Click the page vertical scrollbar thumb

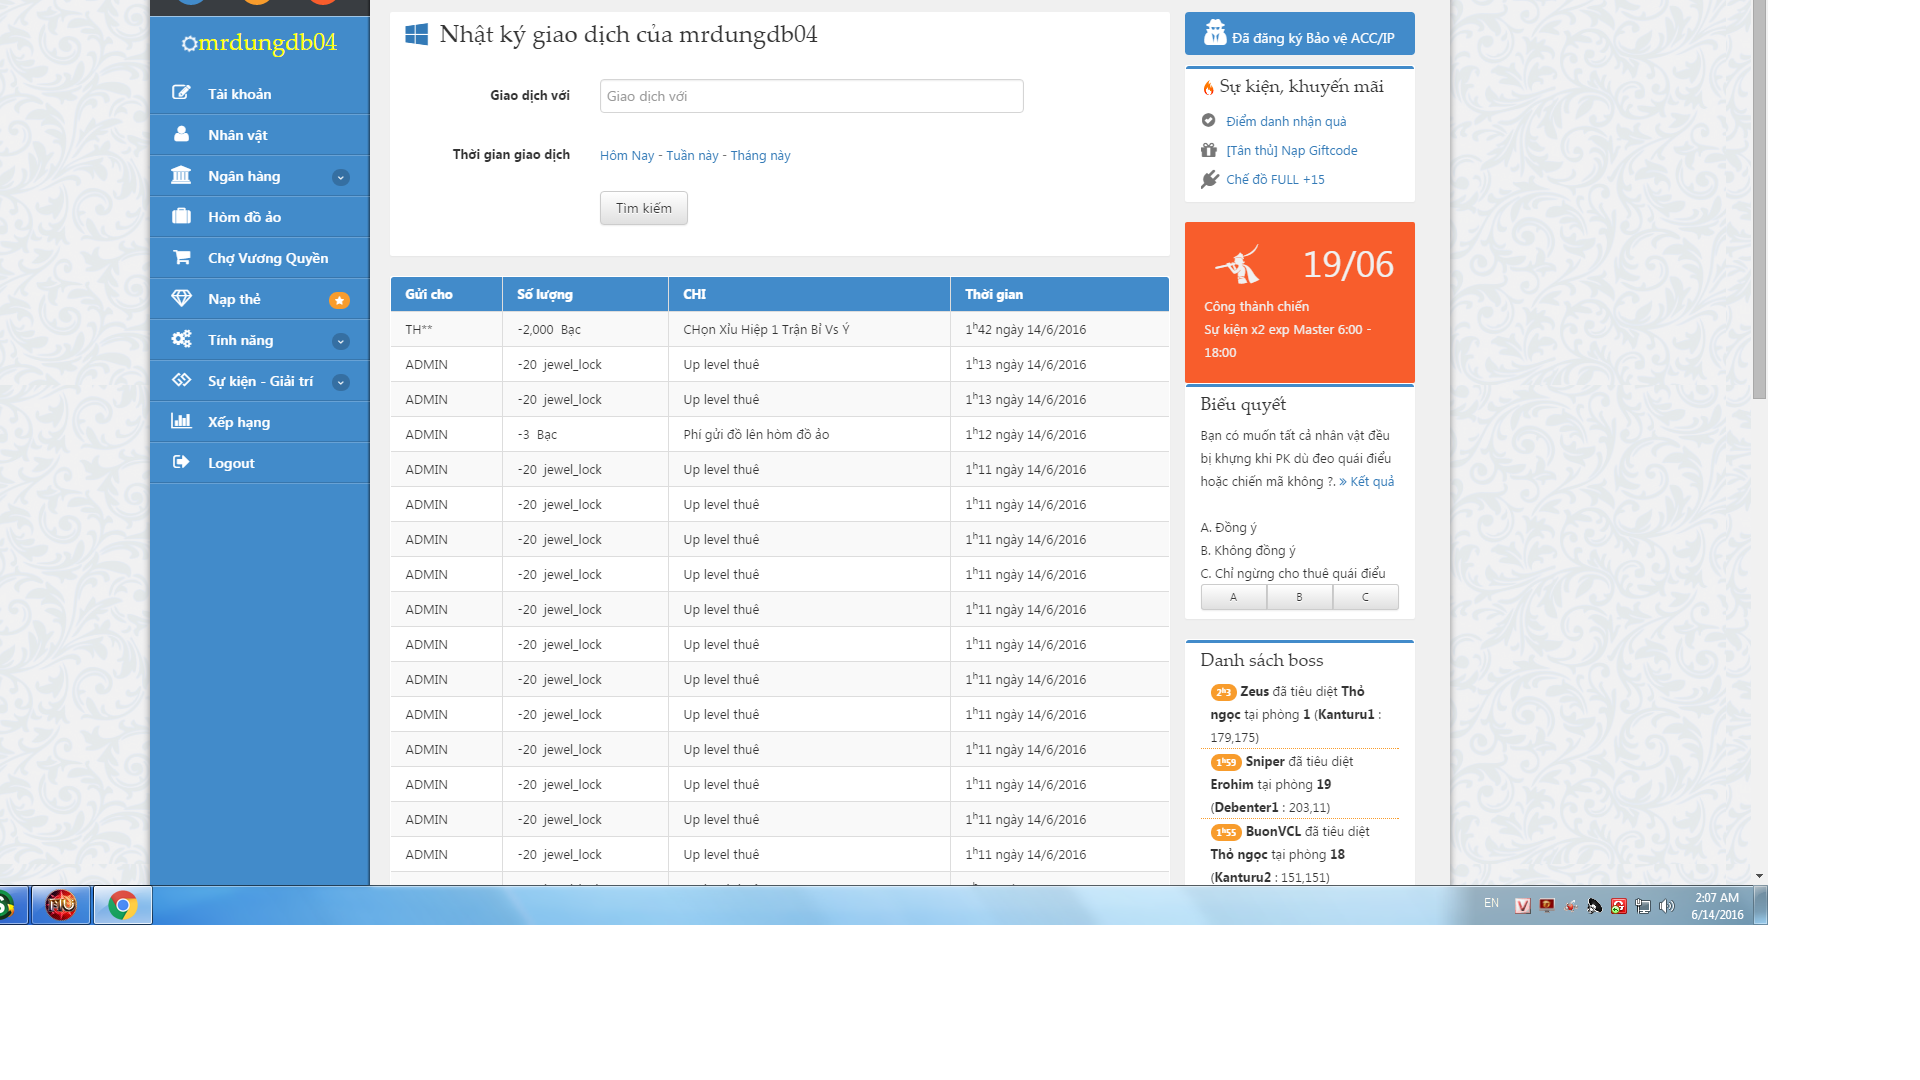tap(1759, 200)
